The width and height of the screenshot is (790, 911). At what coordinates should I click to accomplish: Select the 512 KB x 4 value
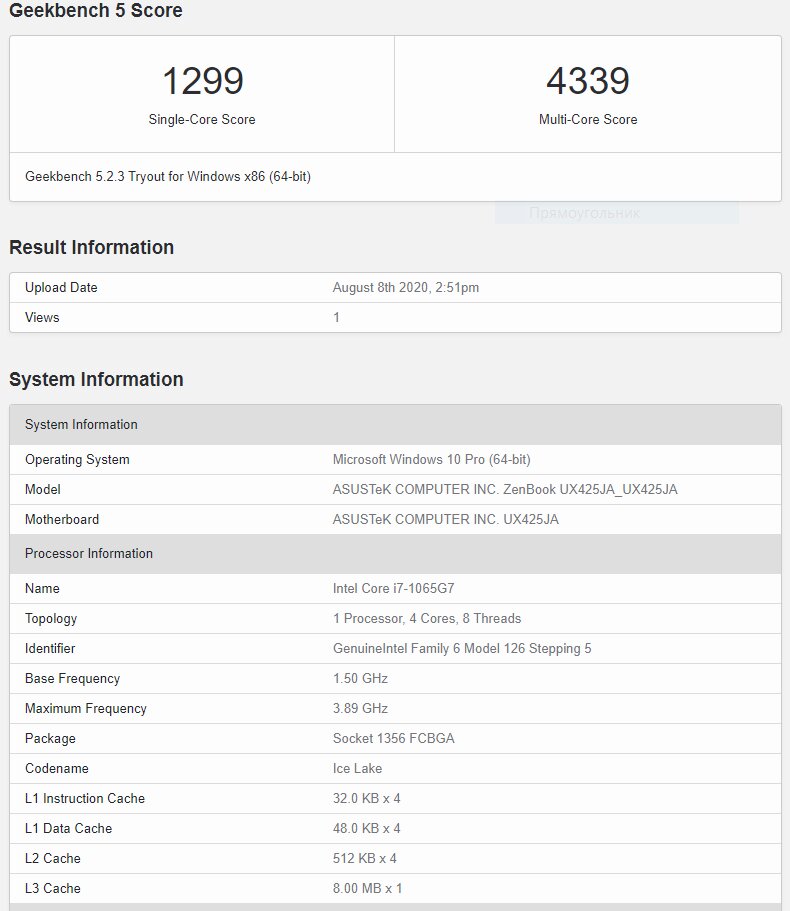[365, 859]
